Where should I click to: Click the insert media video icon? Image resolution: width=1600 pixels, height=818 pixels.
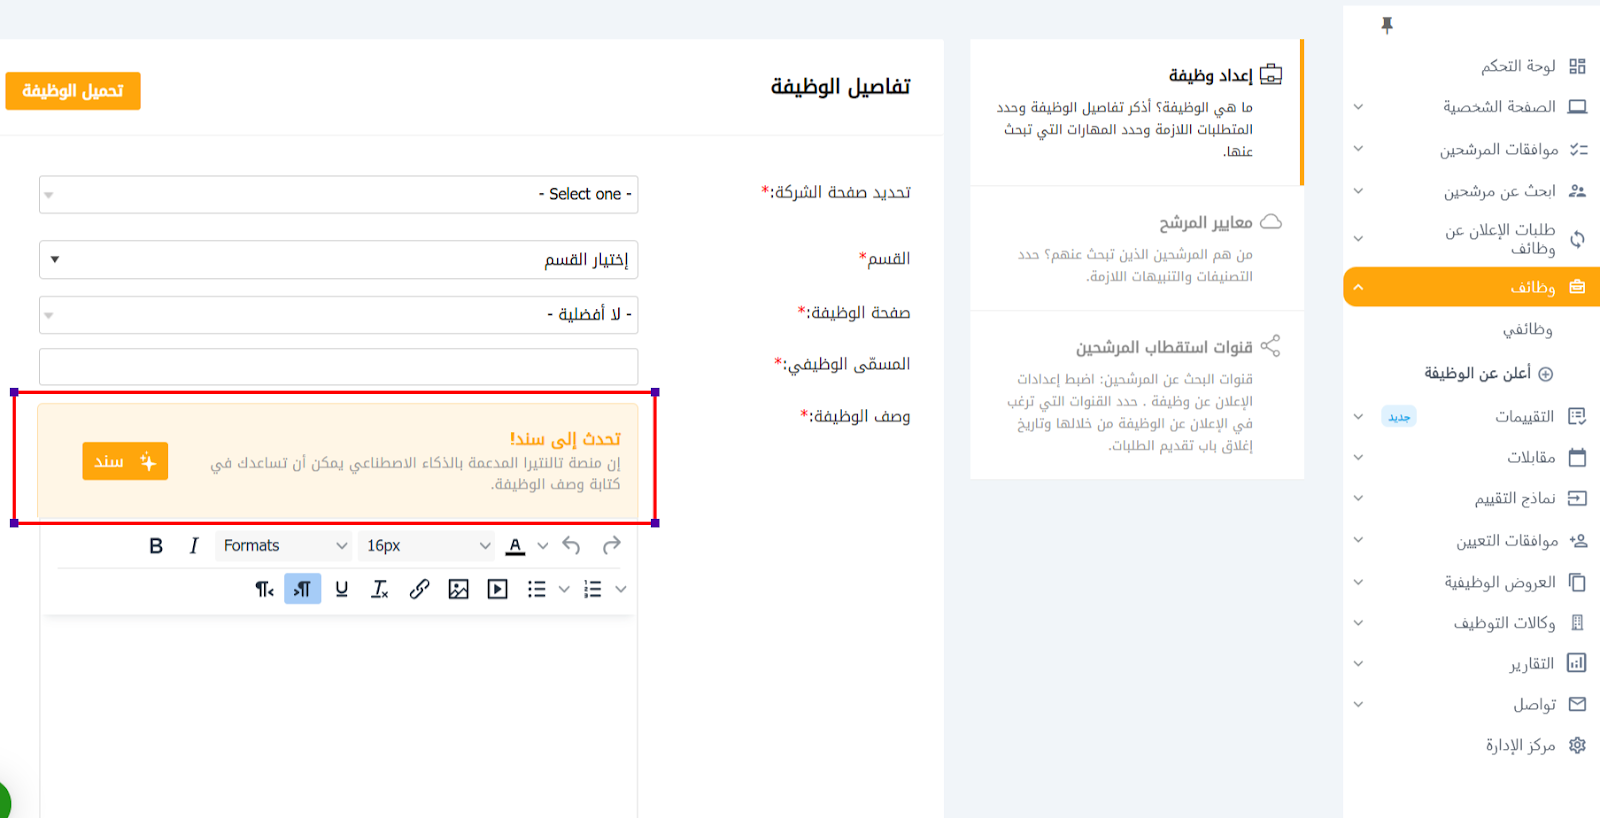pos(497,590)
